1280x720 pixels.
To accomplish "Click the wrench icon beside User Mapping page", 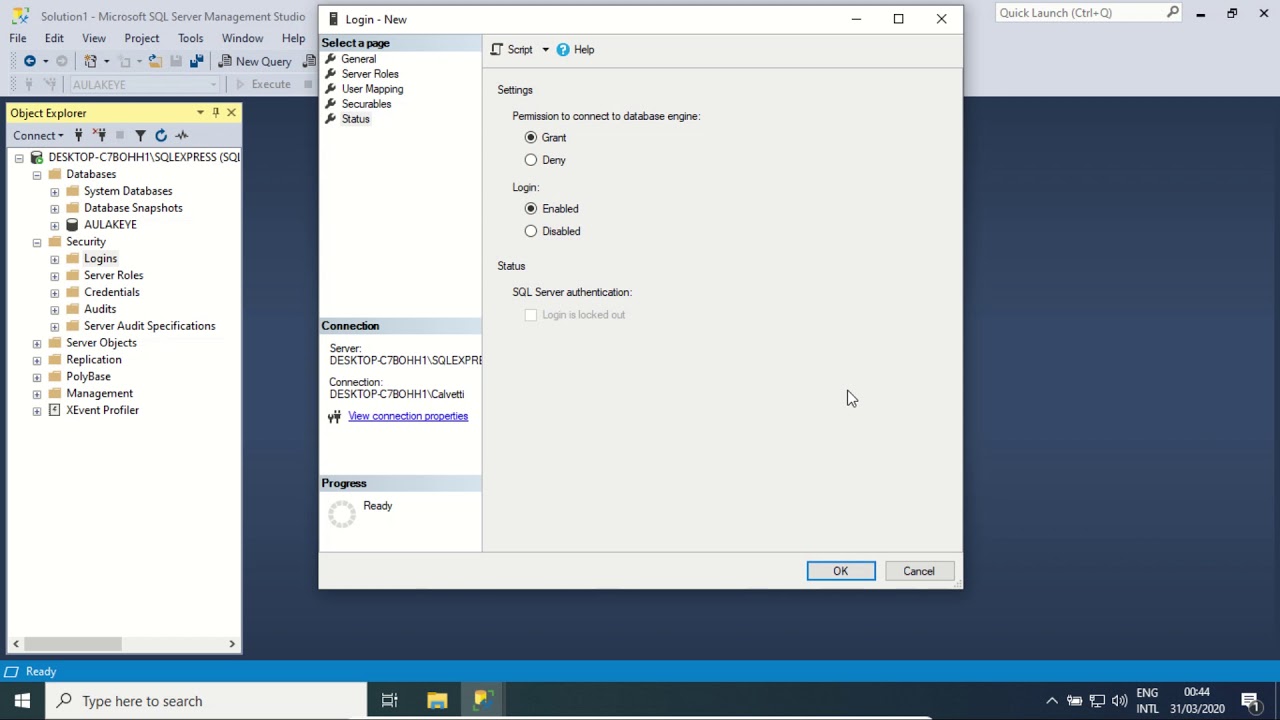I will click(330, 89).
